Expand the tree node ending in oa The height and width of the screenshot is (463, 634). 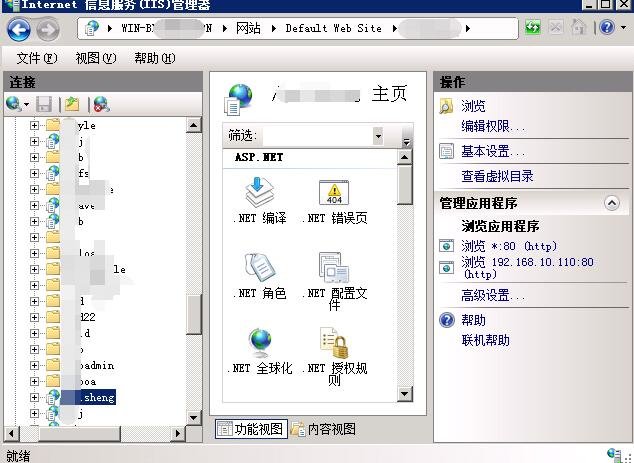coord(34,381)
